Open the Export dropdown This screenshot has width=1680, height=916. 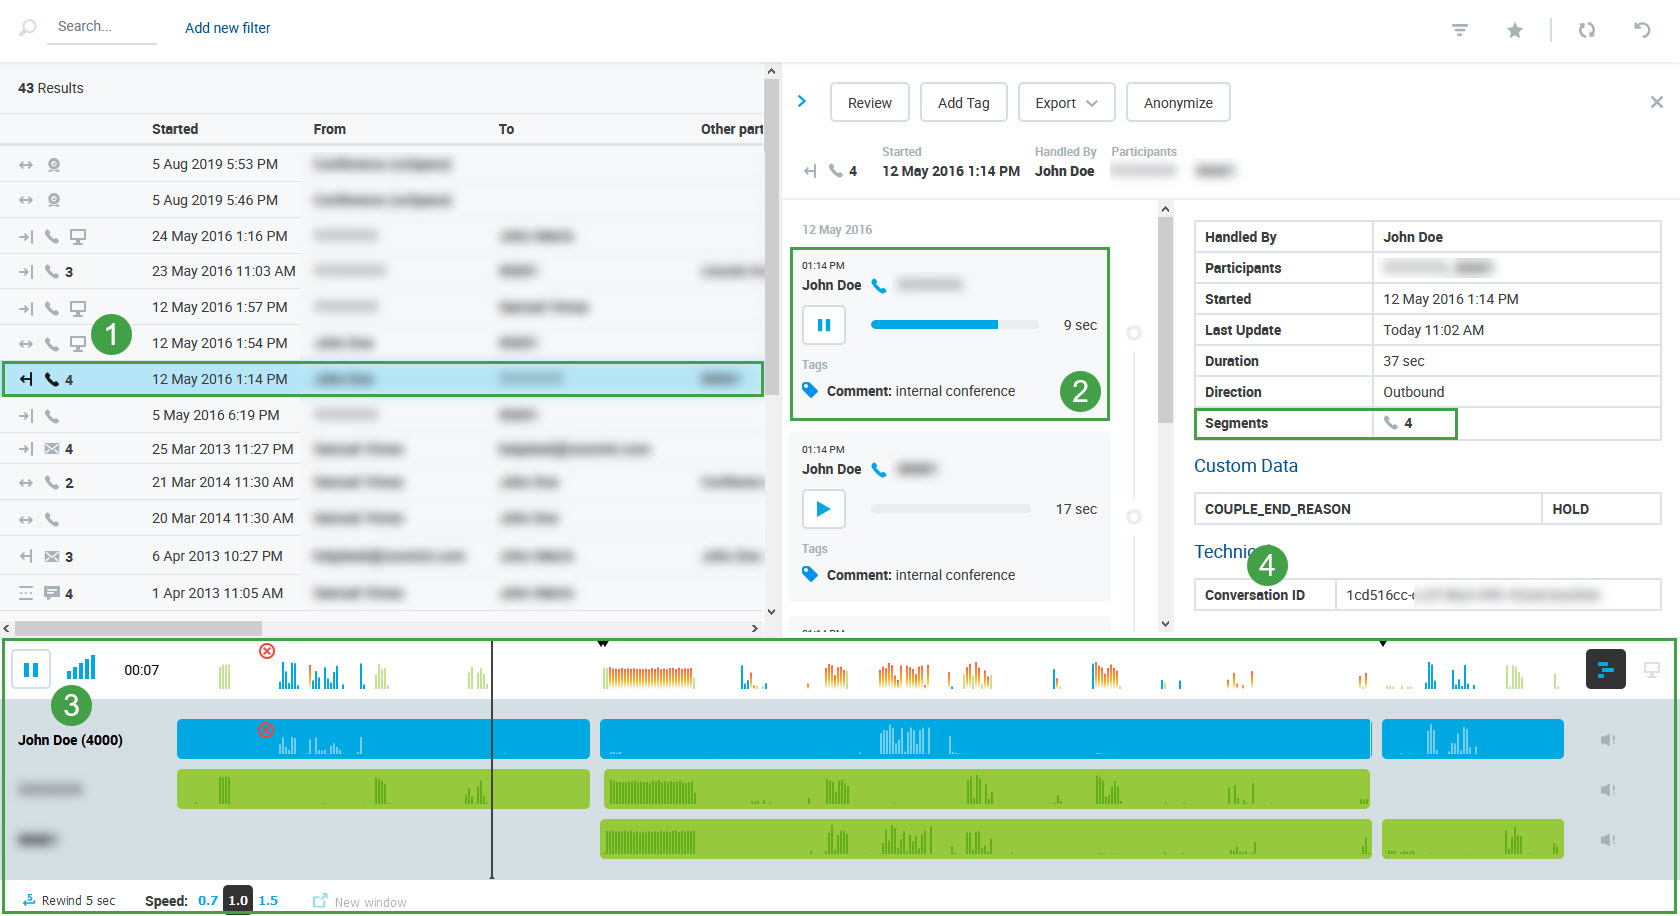[x=1066, y=103]
